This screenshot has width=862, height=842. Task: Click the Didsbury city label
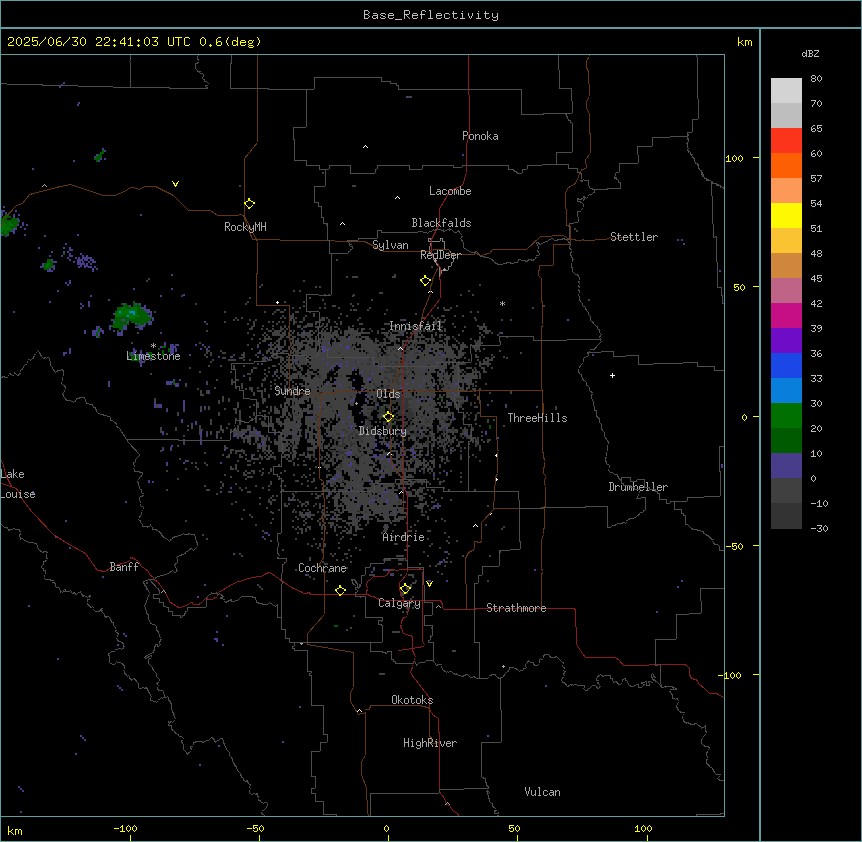(383, 431)
